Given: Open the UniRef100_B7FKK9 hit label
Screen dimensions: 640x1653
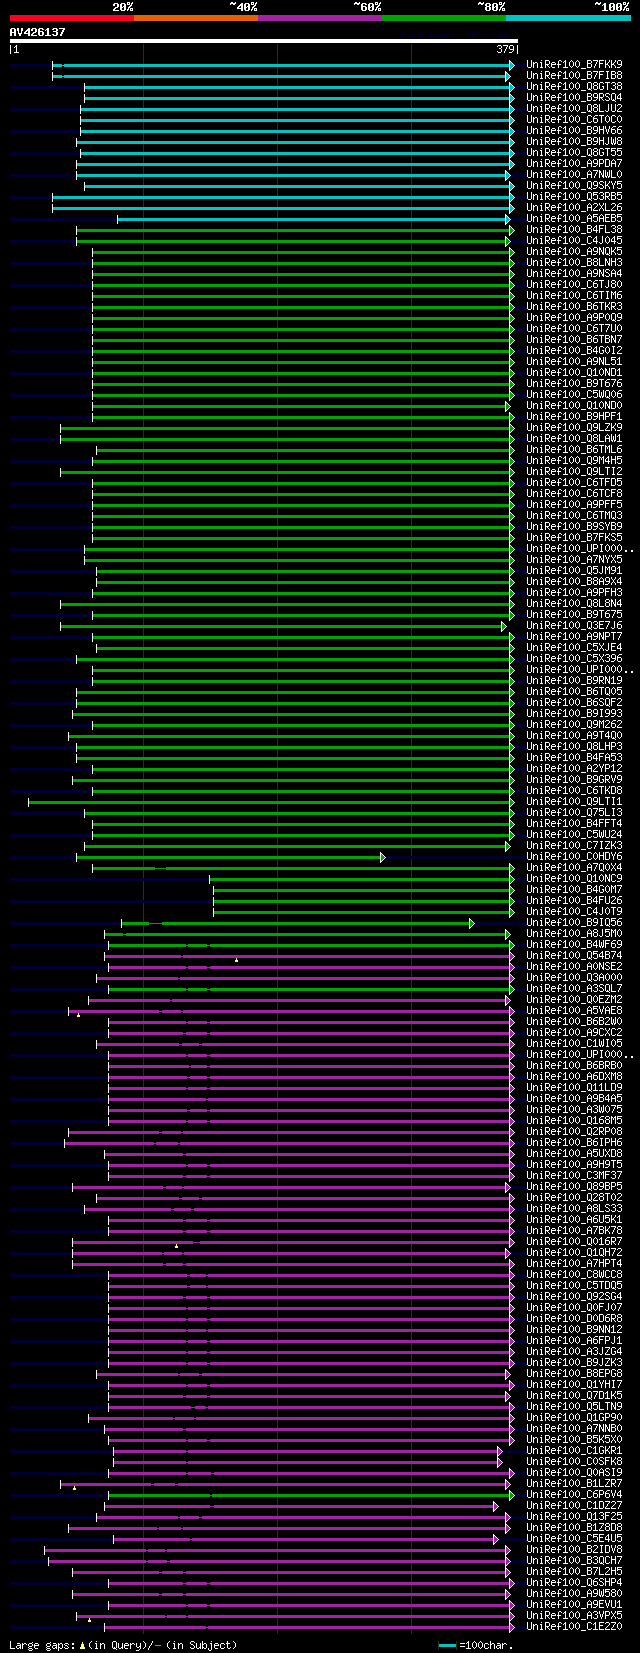Looking at the screenshot, I should tap(574, 65).
